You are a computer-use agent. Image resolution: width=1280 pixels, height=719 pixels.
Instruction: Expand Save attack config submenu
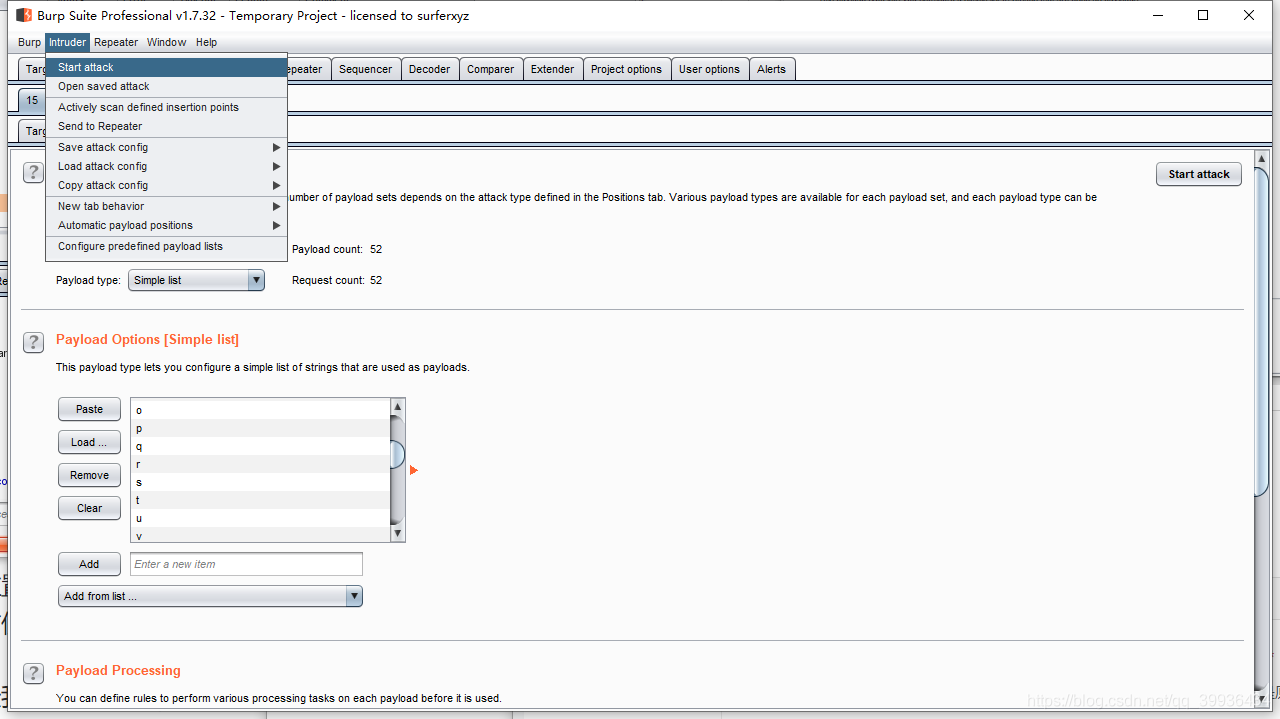click(166, 147)
